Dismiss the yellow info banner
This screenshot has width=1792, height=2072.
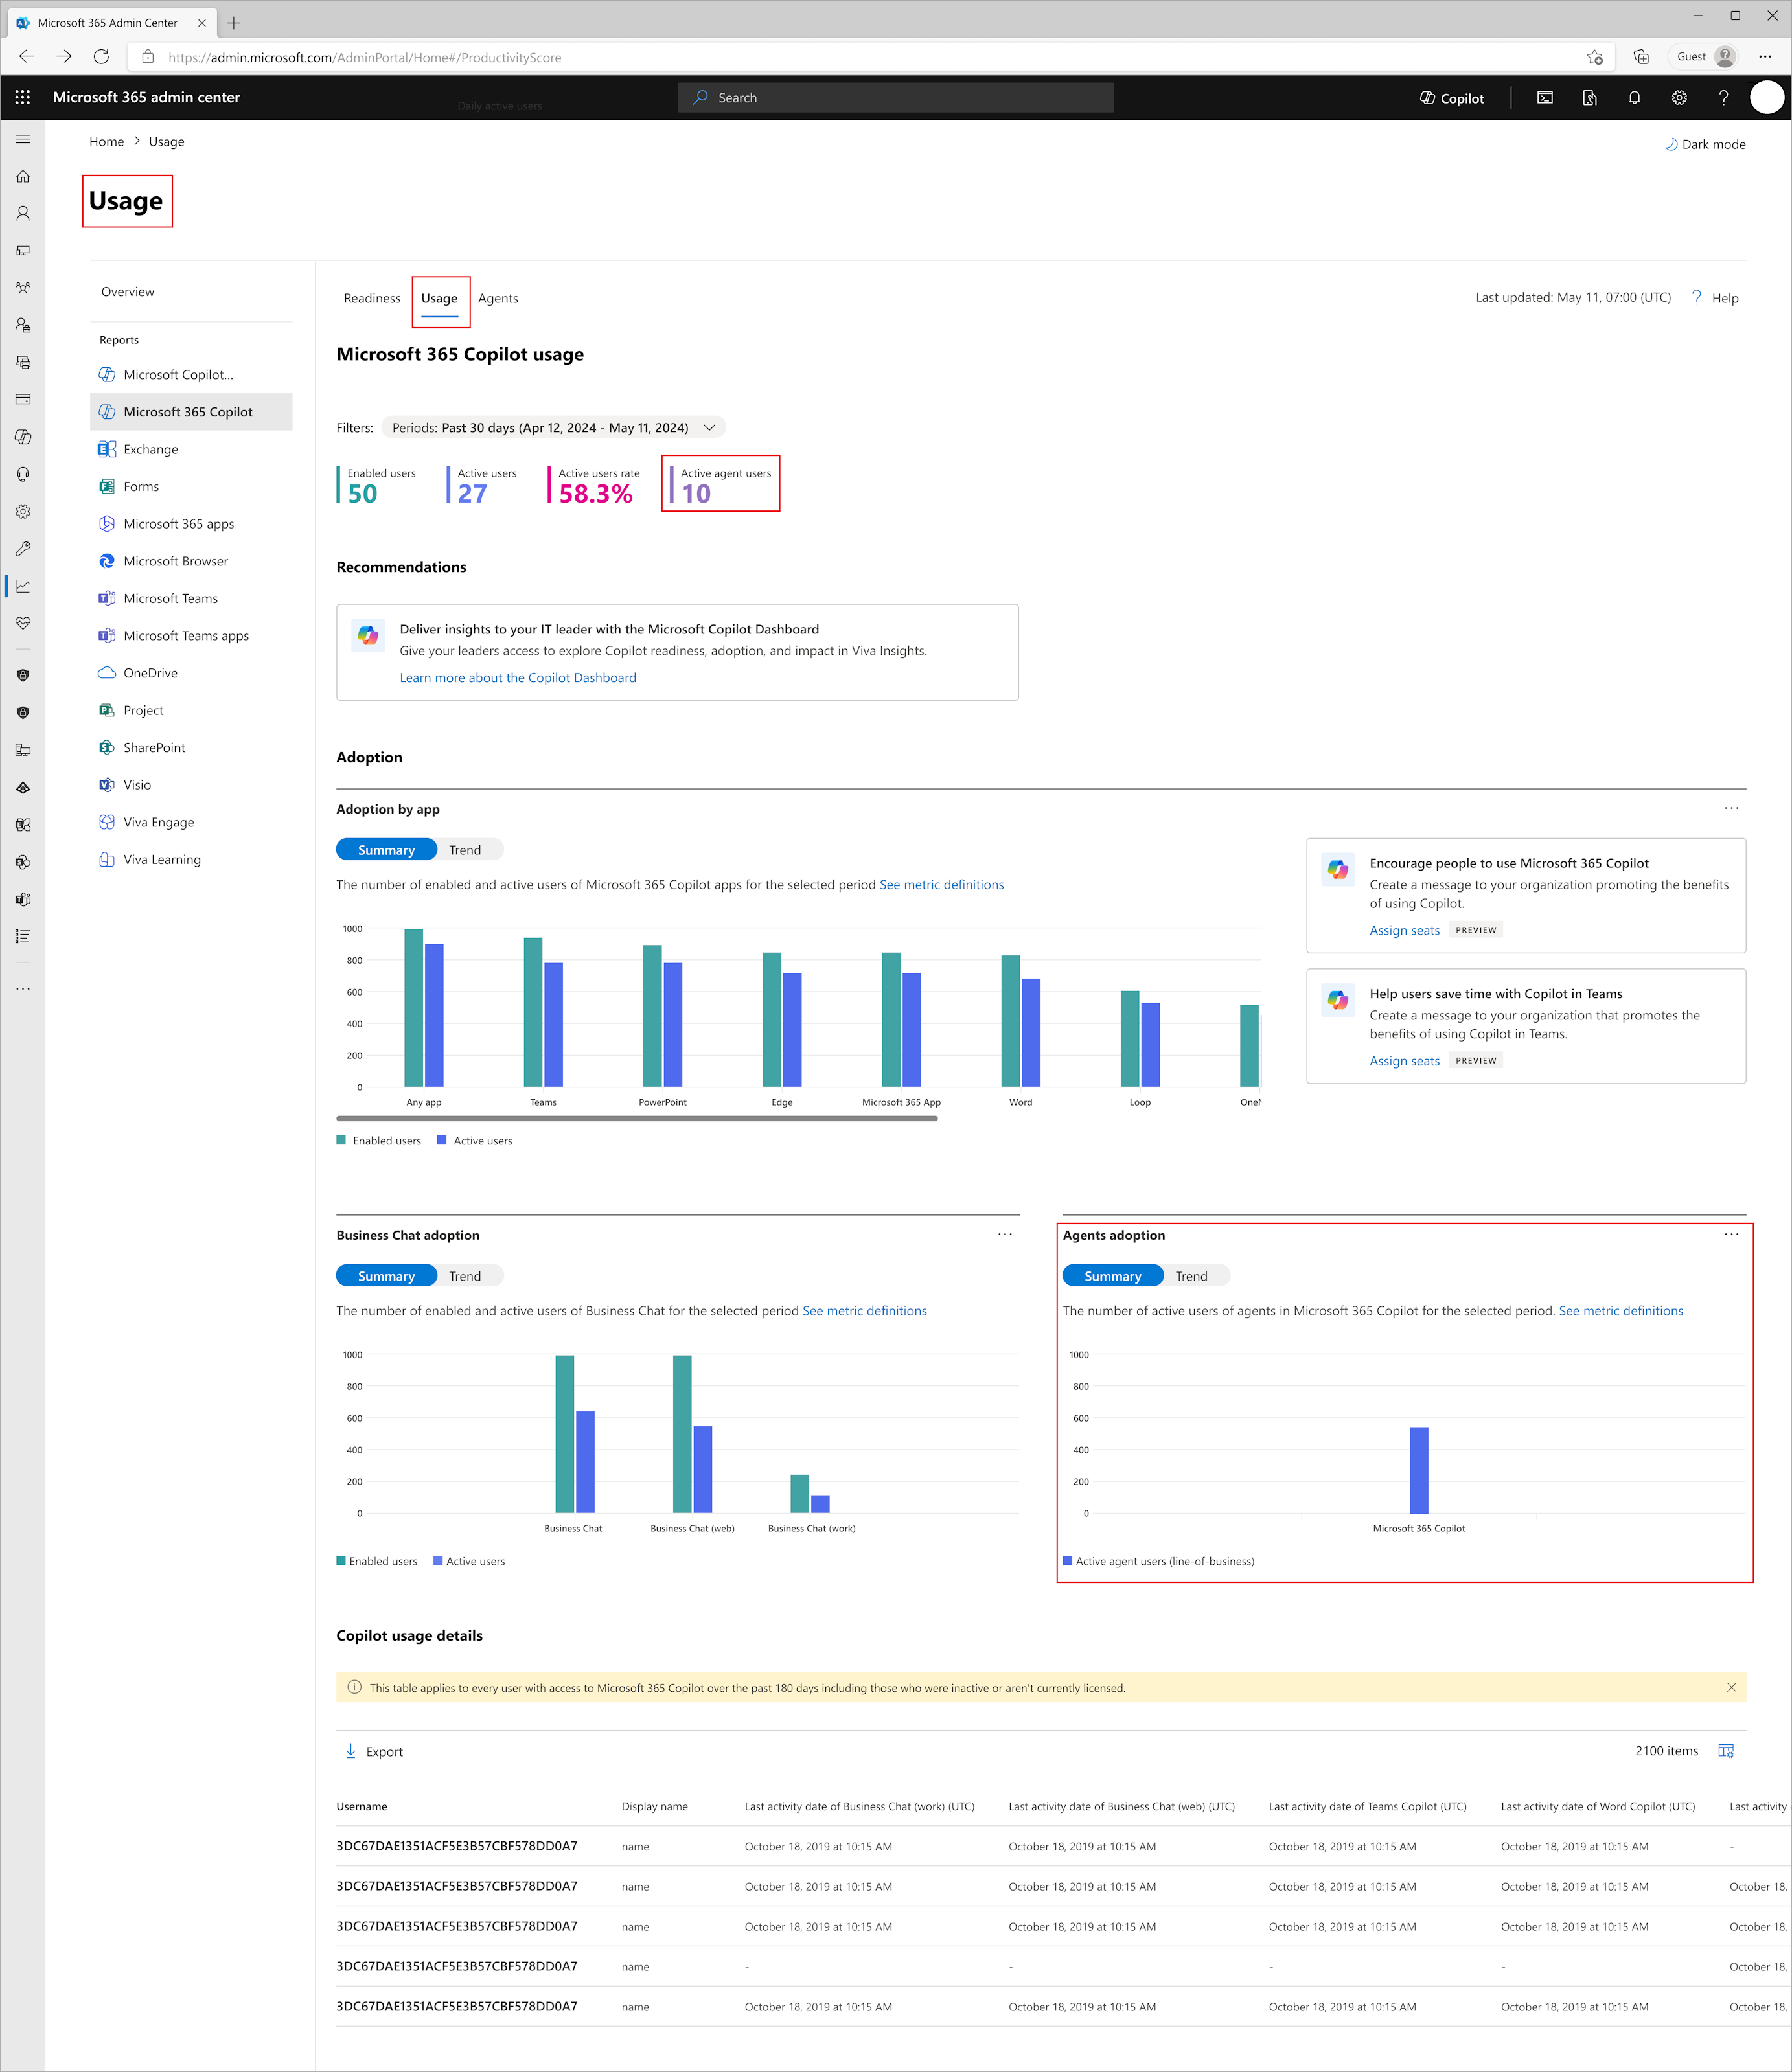[x=1731, y=1688]
